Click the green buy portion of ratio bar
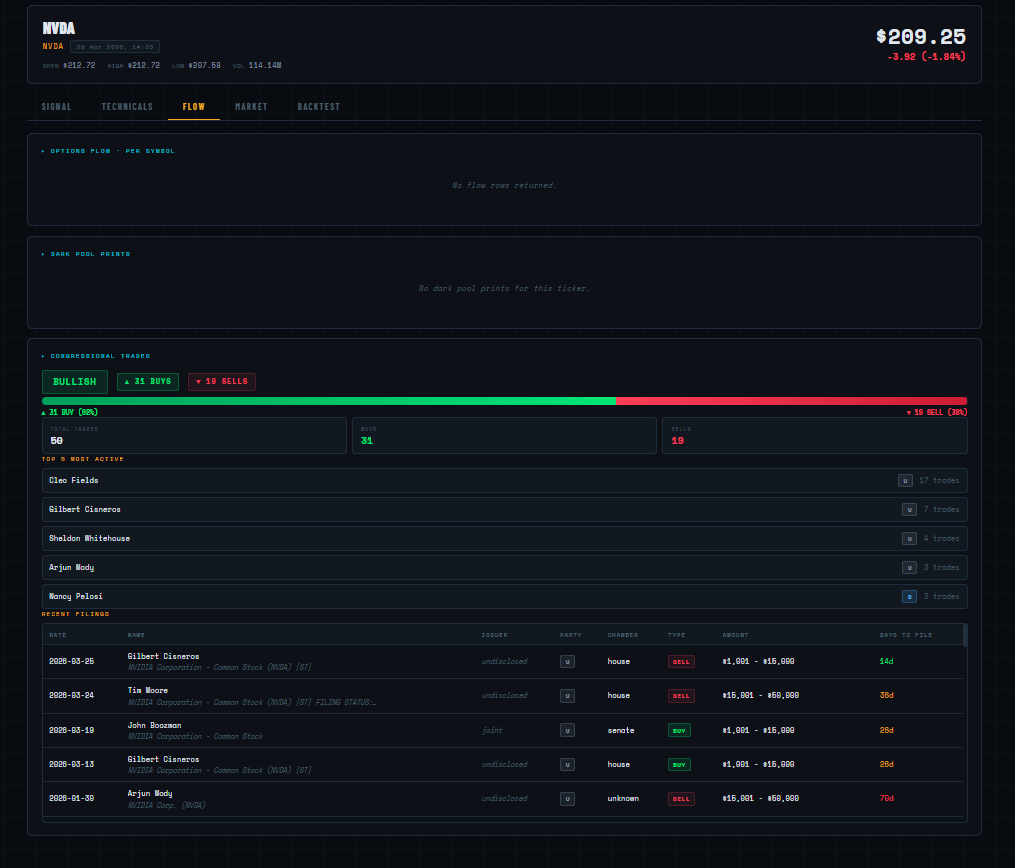The image size is (1015, 868). tap(329, 401)
